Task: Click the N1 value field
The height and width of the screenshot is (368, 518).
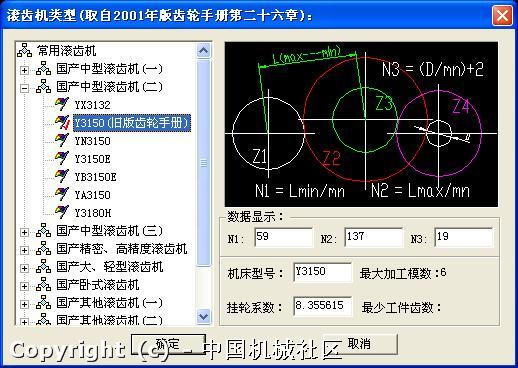Action: click(284, 237)
